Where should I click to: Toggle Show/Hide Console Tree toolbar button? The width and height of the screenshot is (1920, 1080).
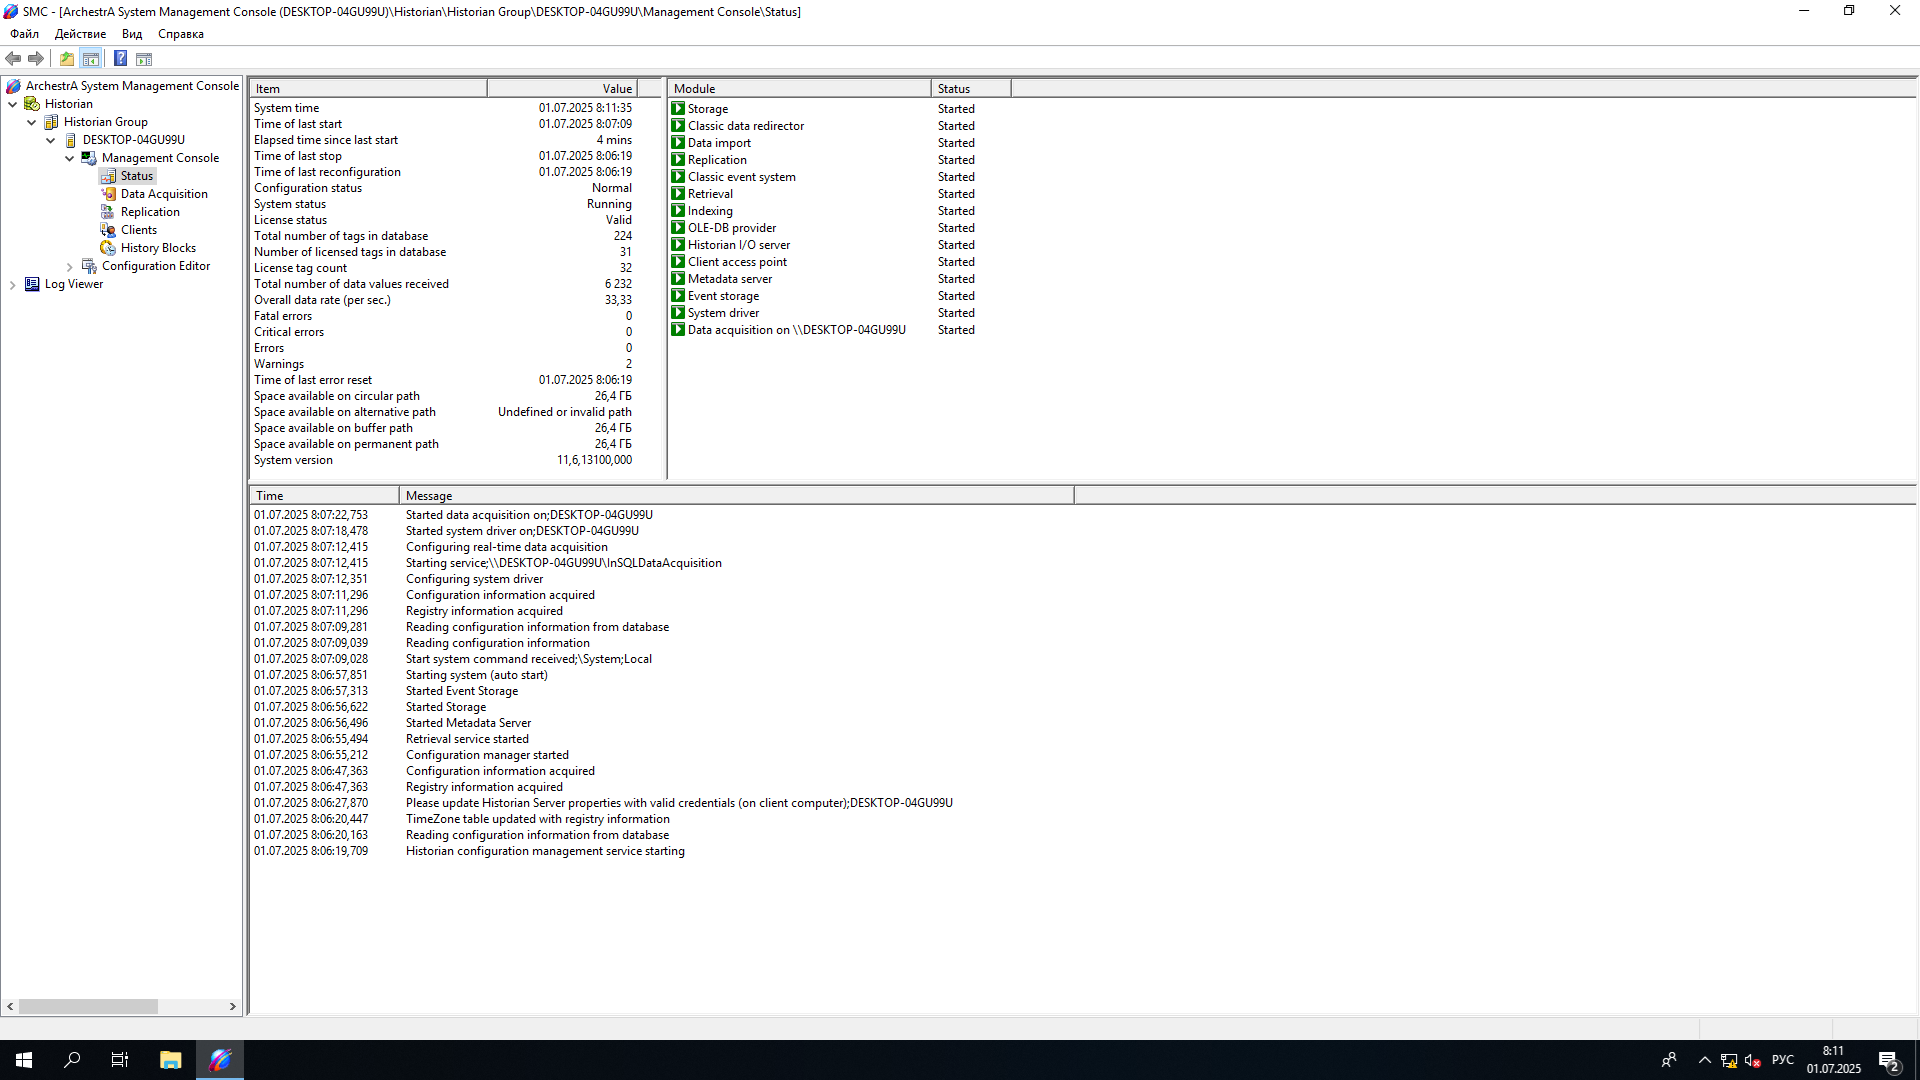[91, 59]
